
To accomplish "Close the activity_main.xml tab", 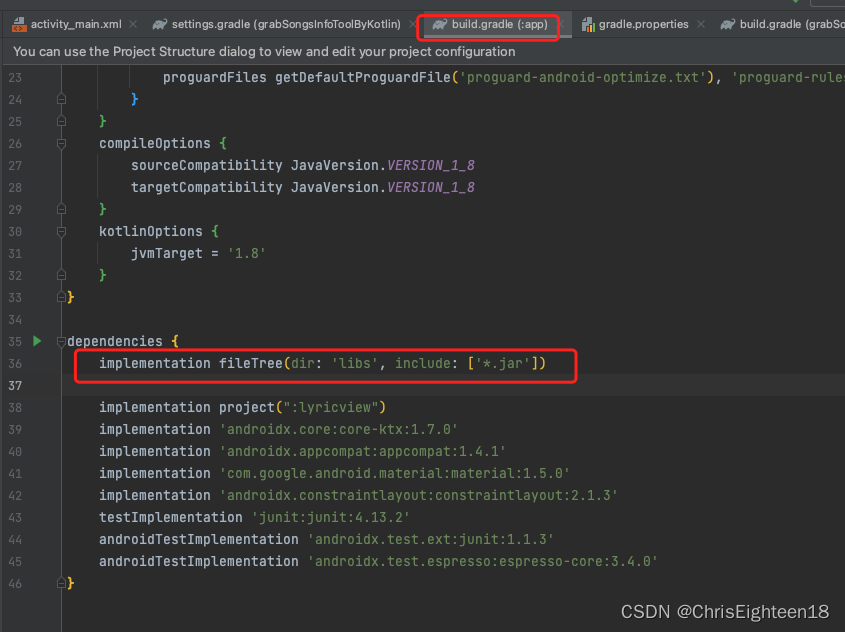I will click(133, 24).
